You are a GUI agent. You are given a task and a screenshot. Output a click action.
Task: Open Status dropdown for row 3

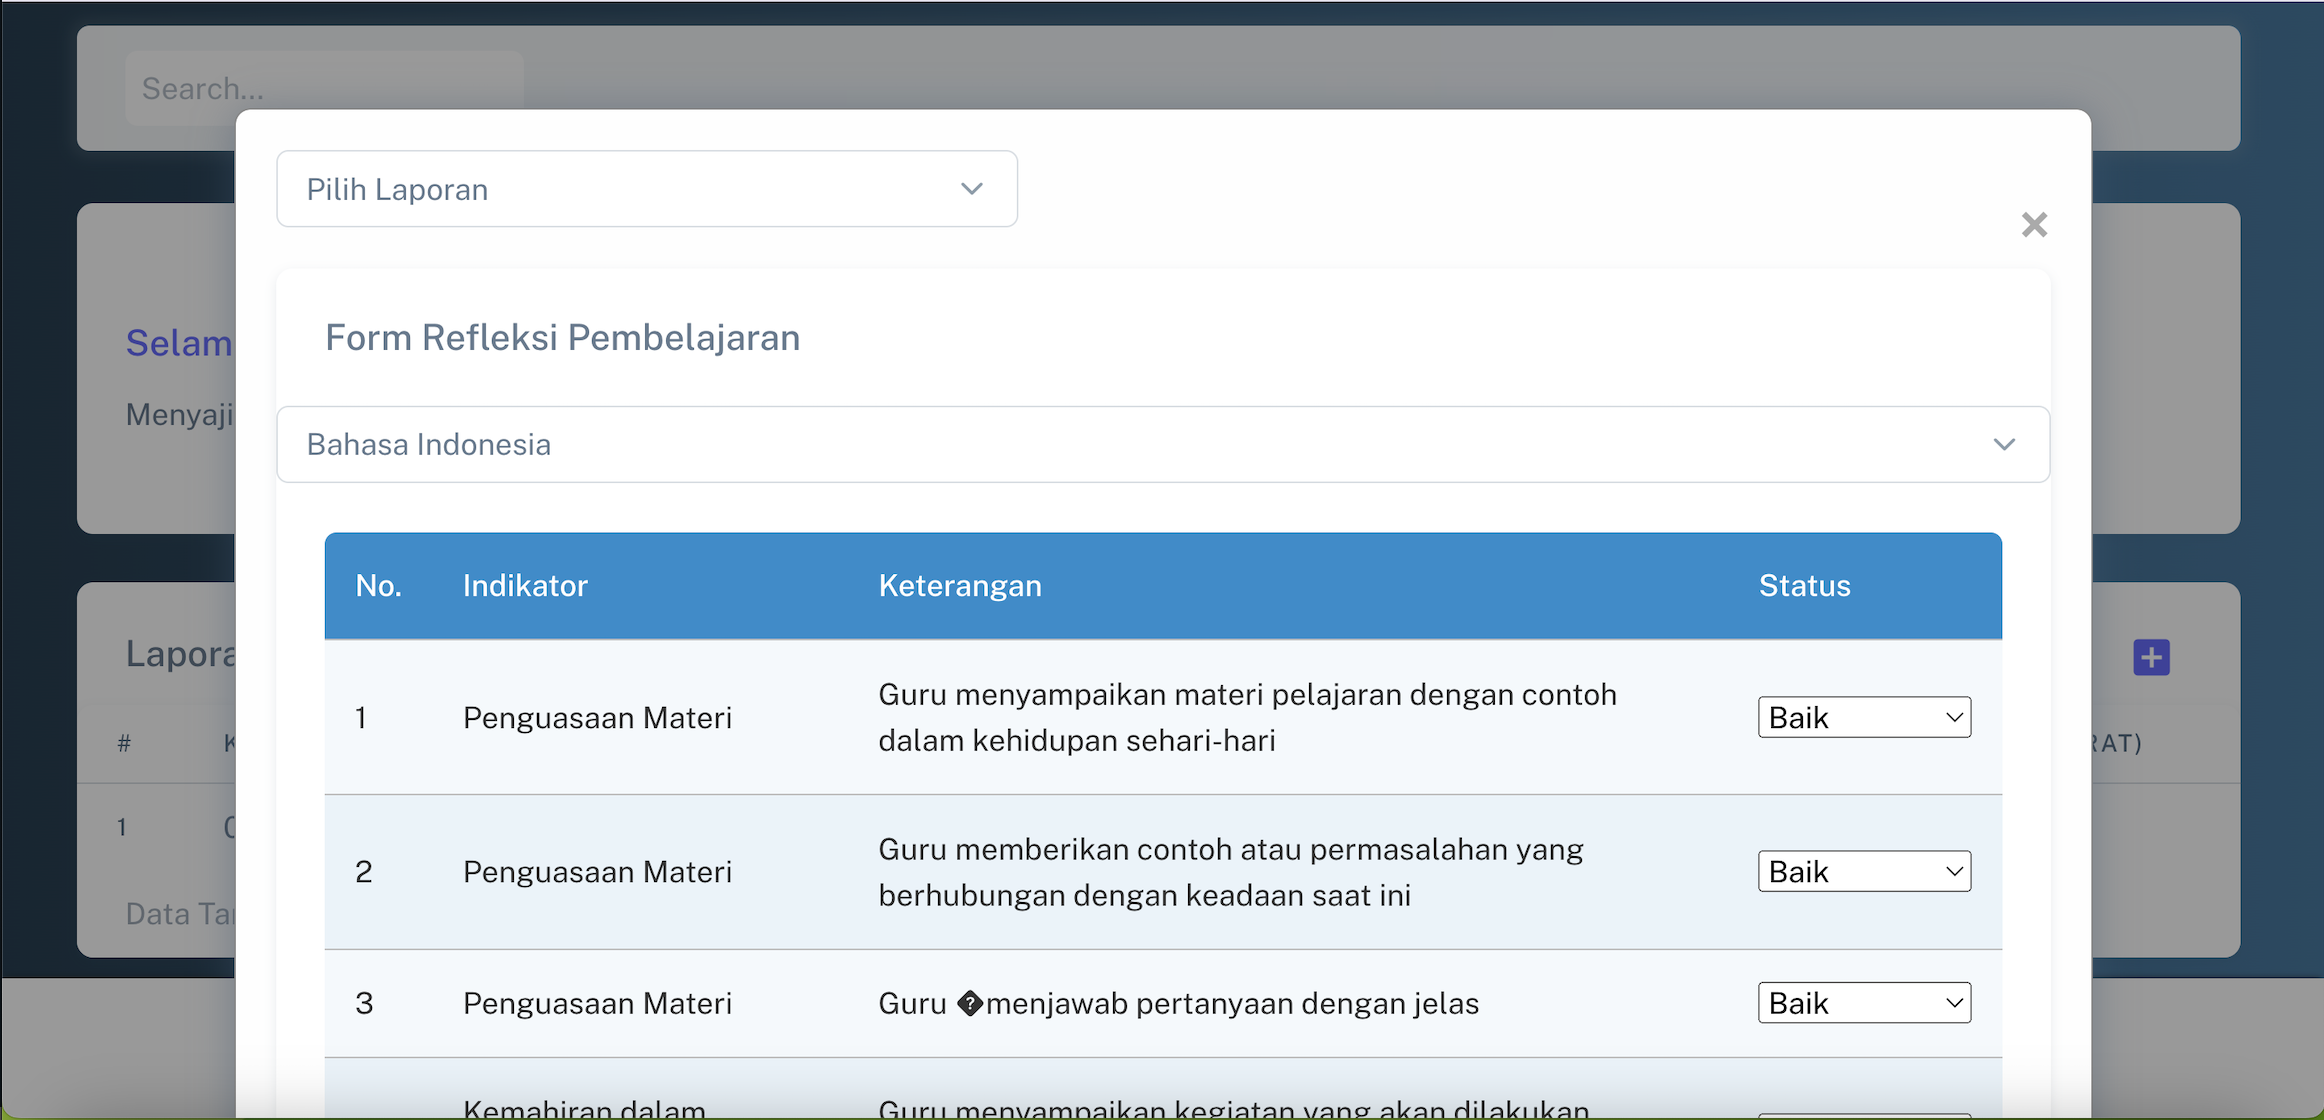click(x=1863, y=1002)
